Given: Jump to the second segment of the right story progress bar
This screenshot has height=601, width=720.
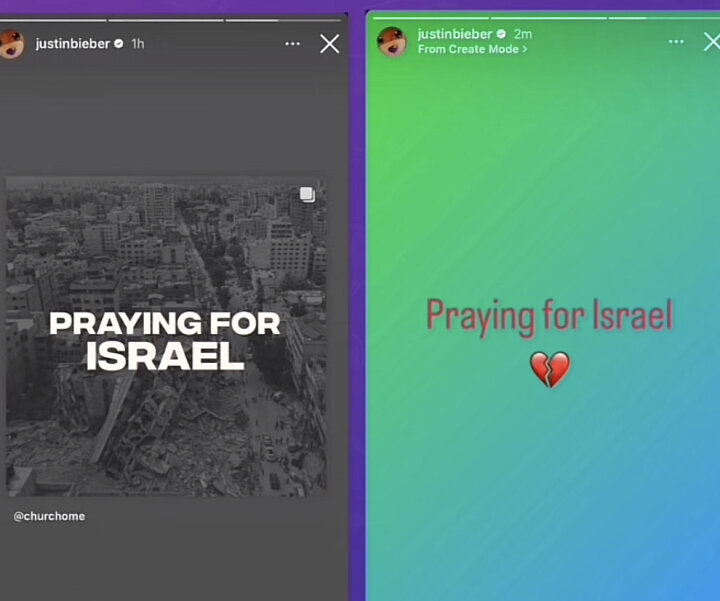Looking at the screenshot, I should pyautogui.click(x=549, y=18).
